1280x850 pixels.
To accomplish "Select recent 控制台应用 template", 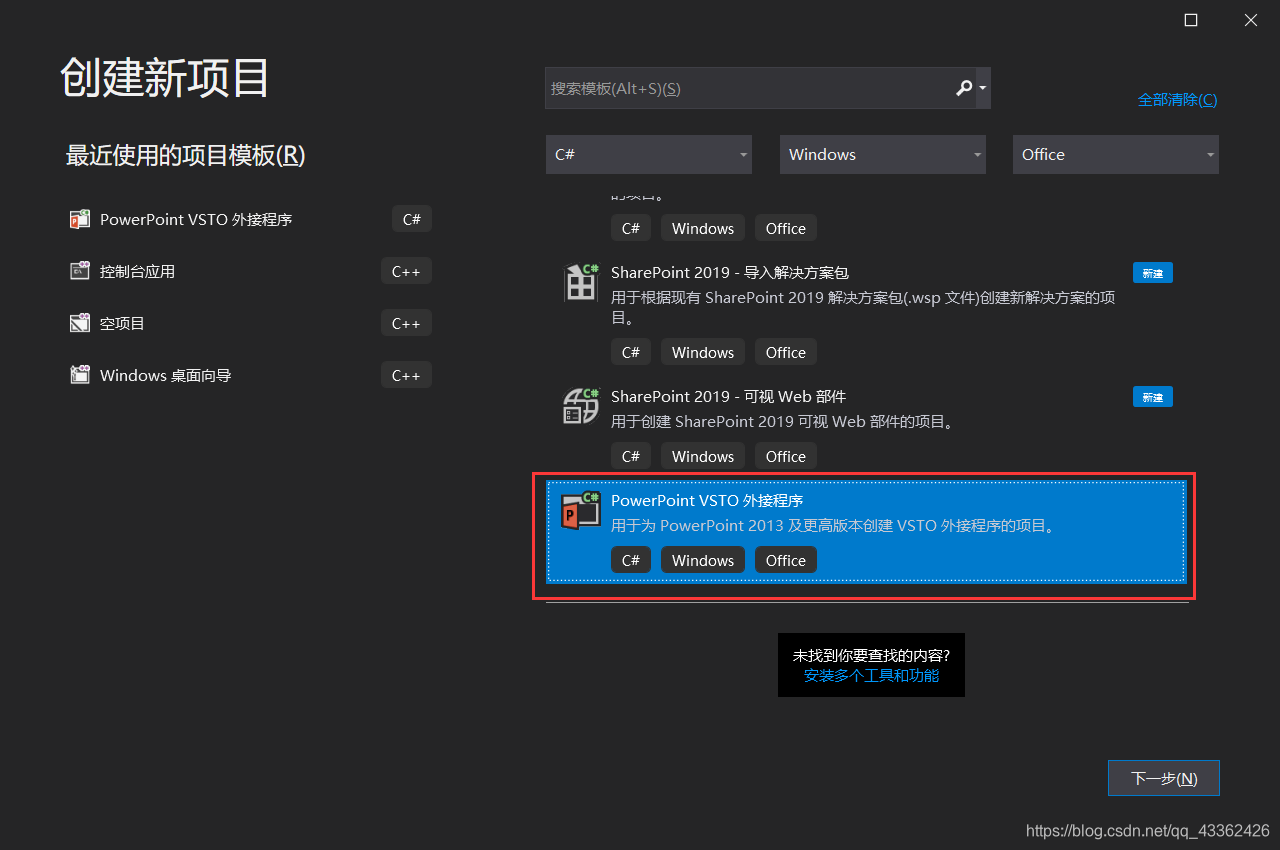I will pos(250,271).
